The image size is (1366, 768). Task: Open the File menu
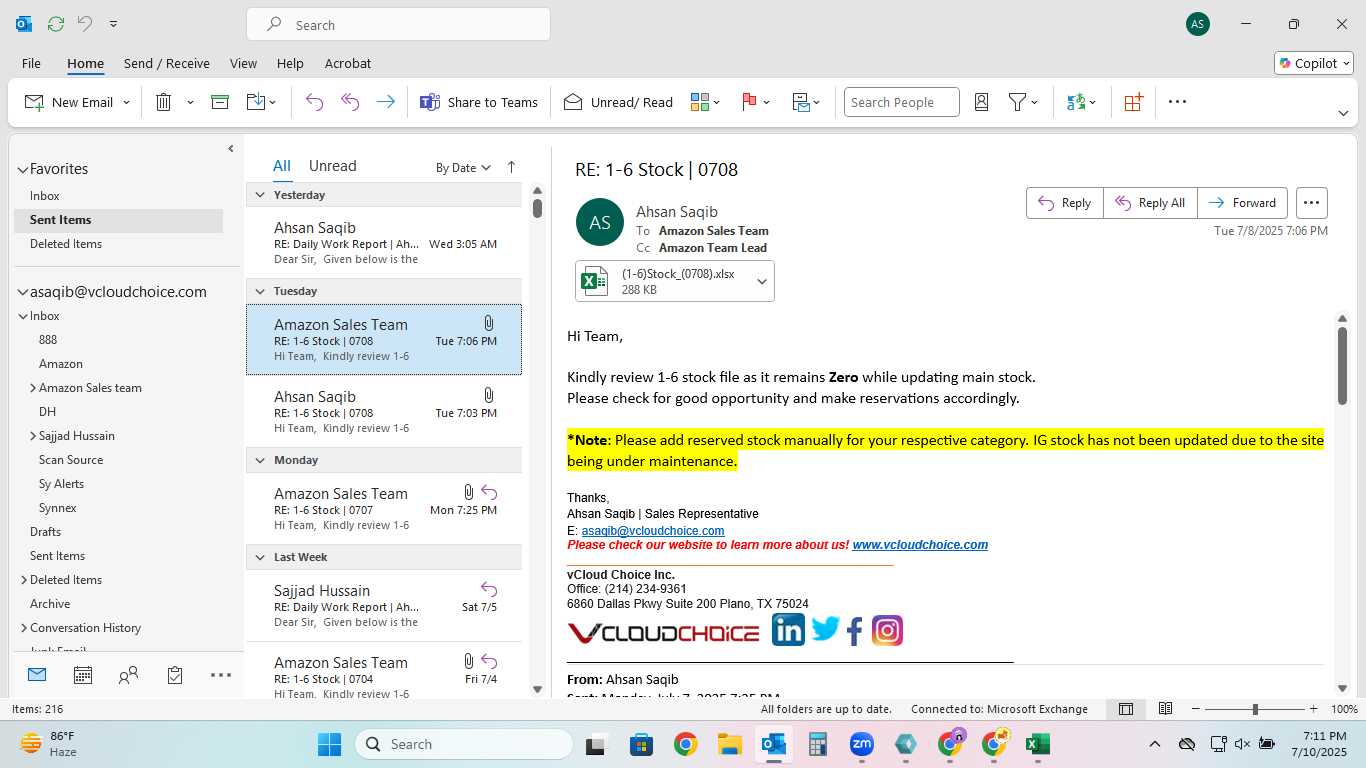coord(31,63)
